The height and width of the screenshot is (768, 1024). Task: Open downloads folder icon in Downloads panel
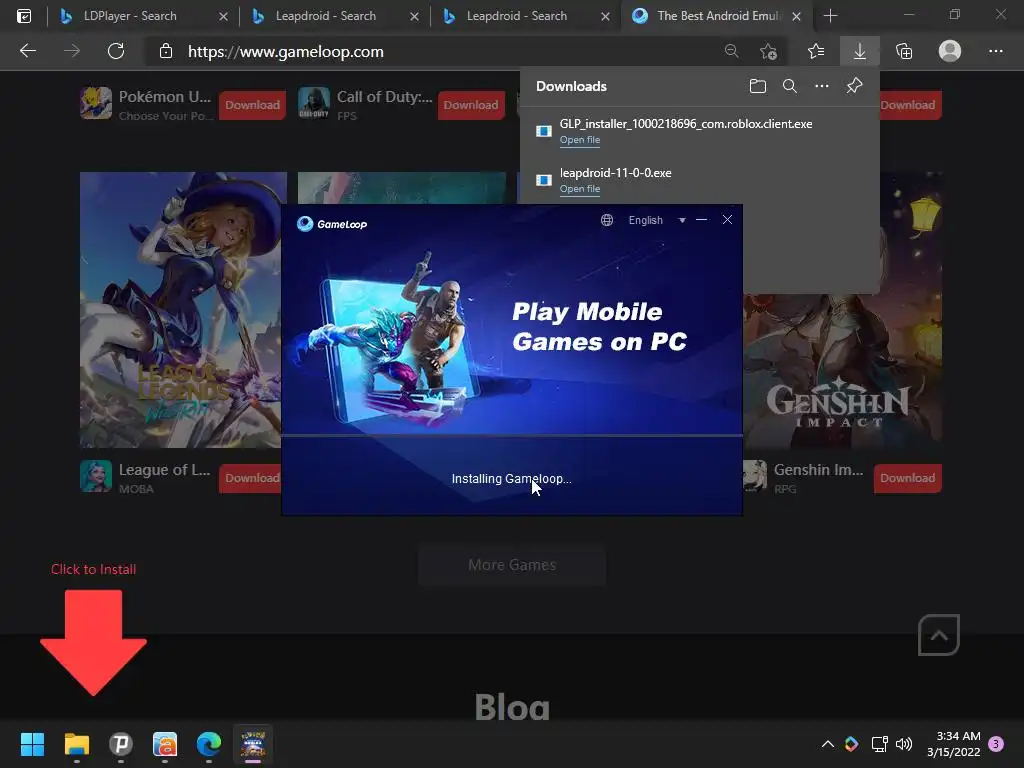click(x=758, y=86)
